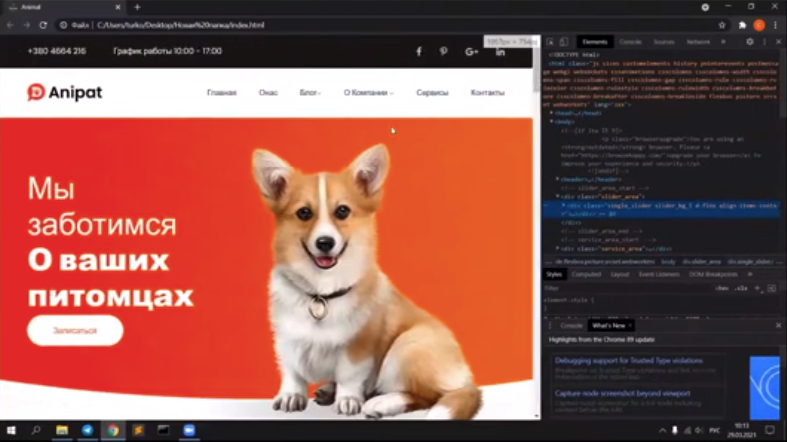The width and height of the screenshot is (787, 442).
Task: Open a new browser tab
Action: [137, 7]
